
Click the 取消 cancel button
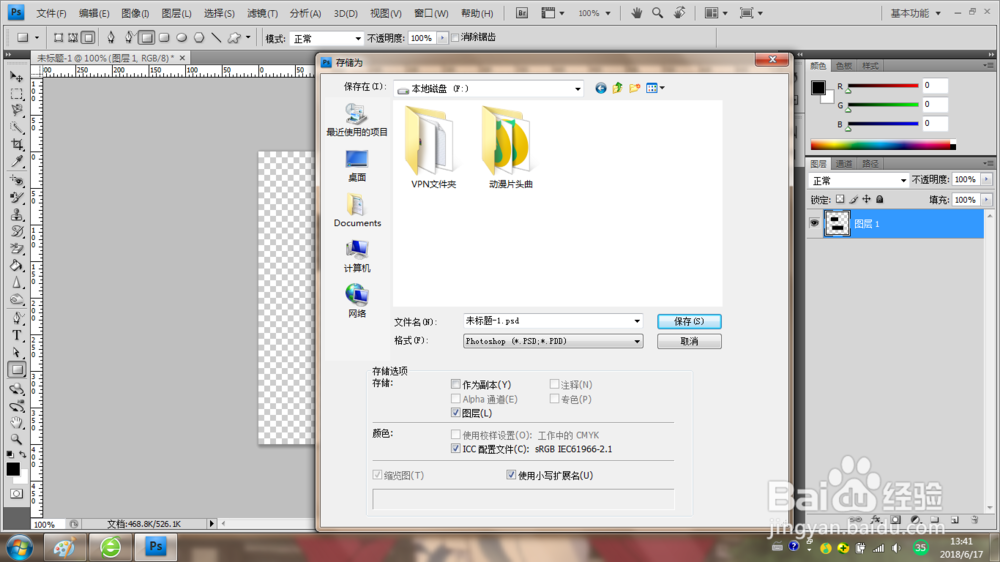coord(689,341)
